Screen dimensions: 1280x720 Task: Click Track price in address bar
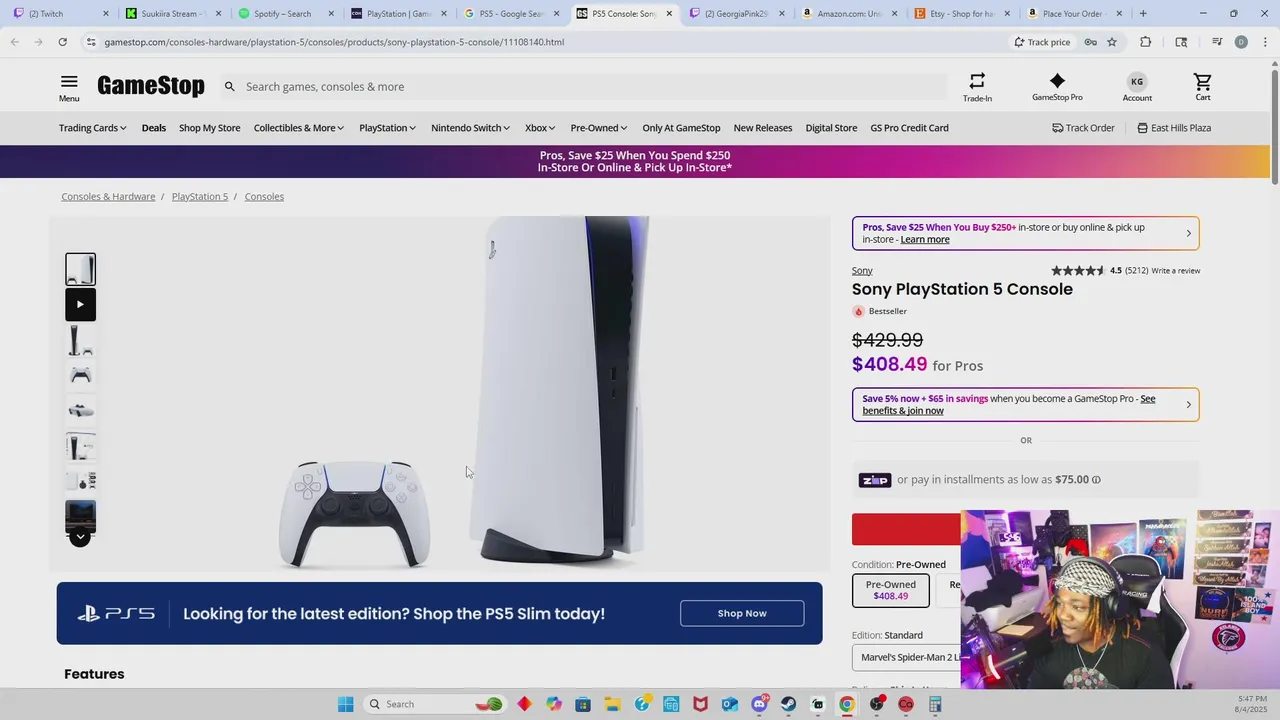(1042, 42)
